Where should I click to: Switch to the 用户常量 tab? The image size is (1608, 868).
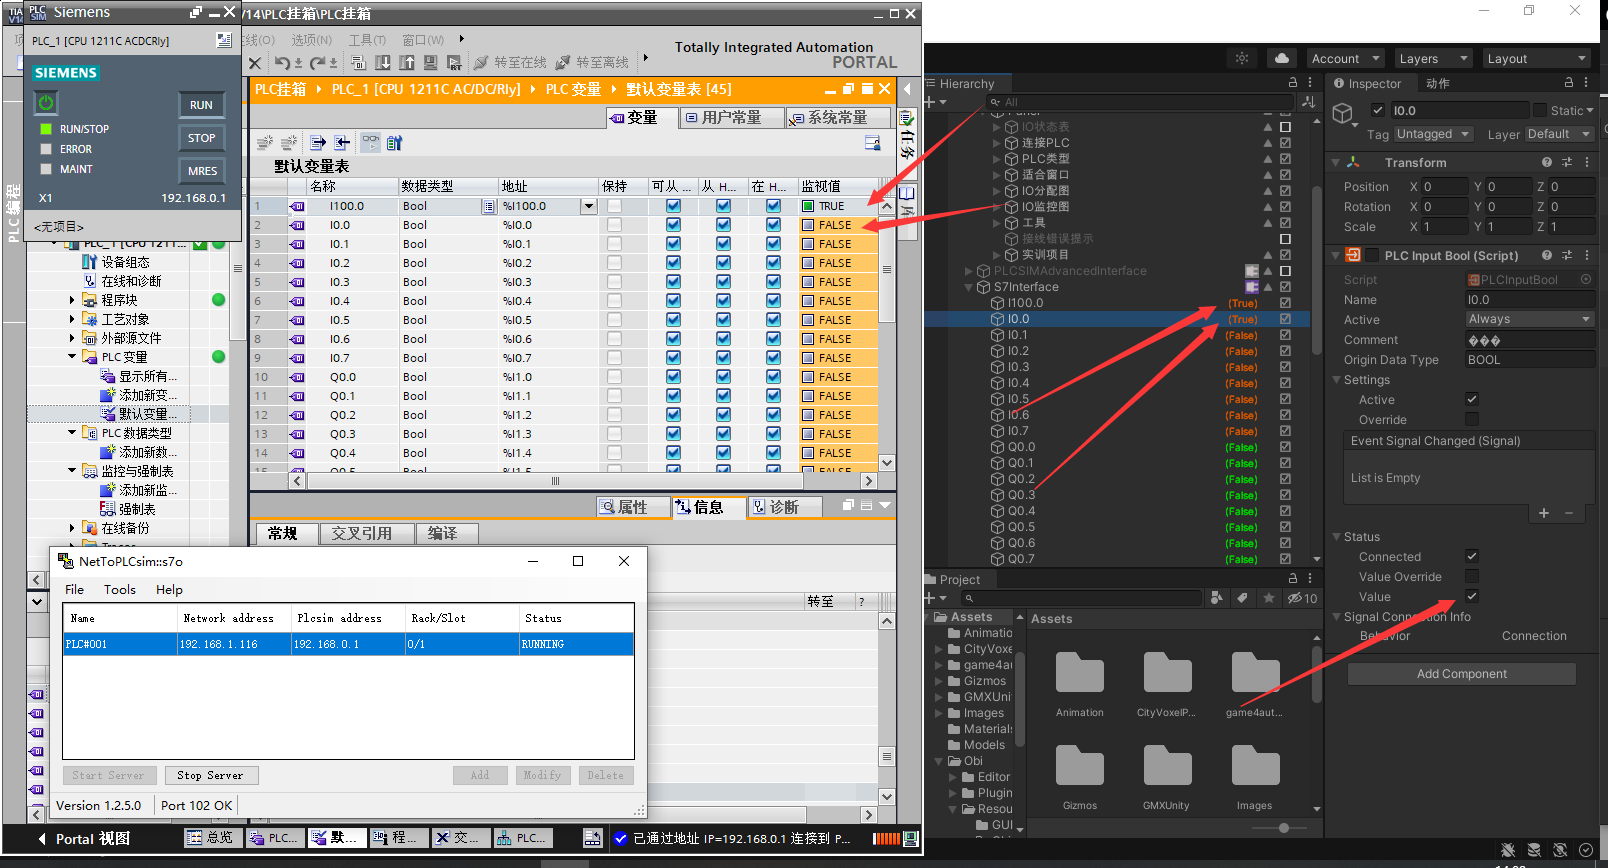point(732,118)
